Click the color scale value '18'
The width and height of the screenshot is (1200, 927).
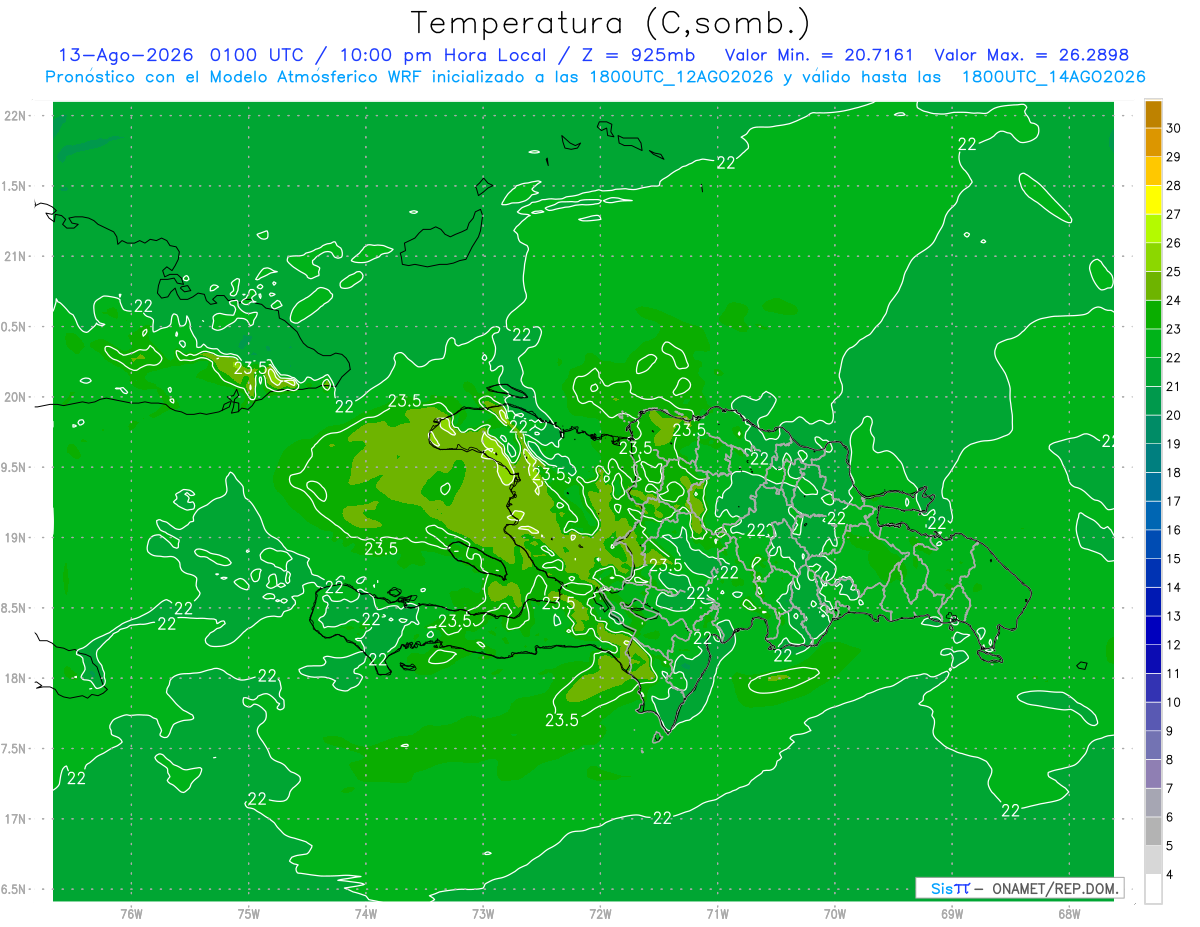[1174, 472]
